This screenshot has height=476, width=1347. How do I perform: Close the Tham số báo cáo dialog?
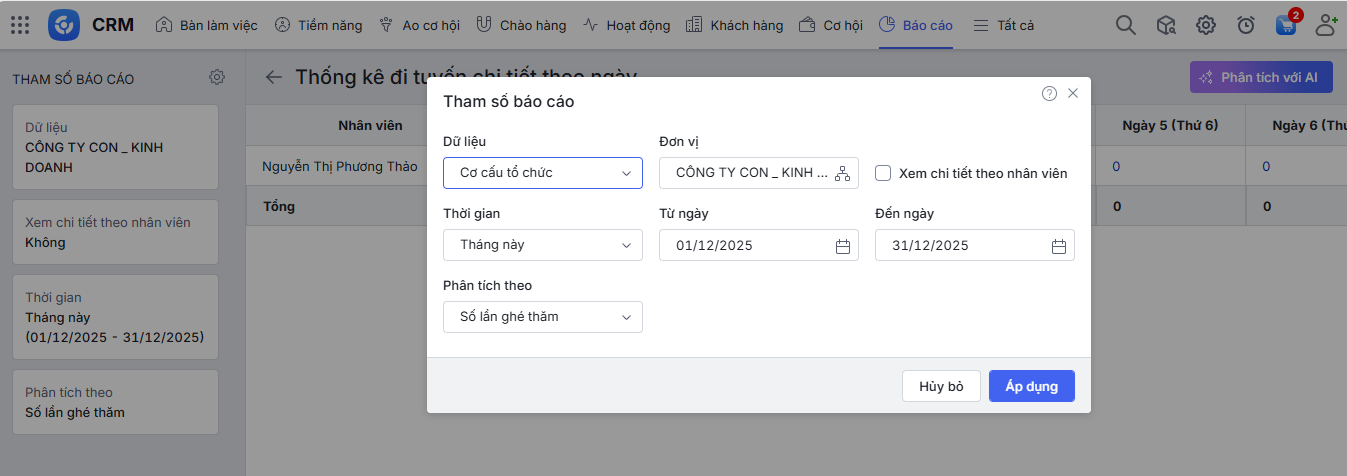point(1073,93)
